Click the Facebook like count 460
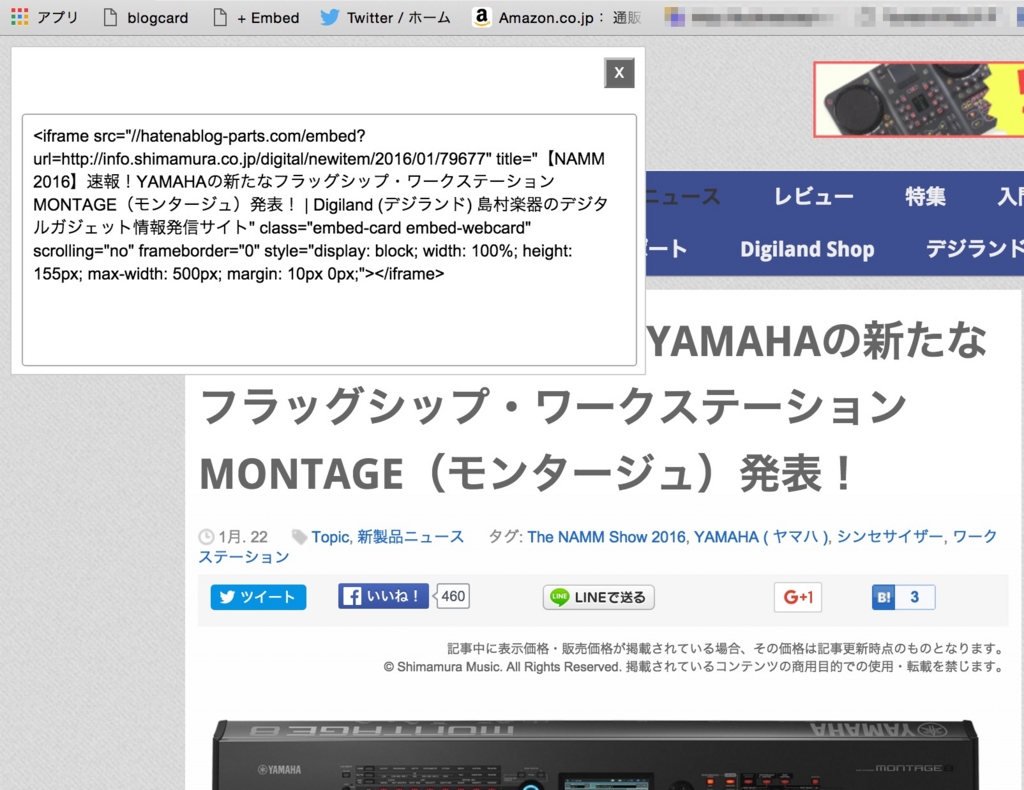Screen dimensions: 1024x790 coord(453,596)
